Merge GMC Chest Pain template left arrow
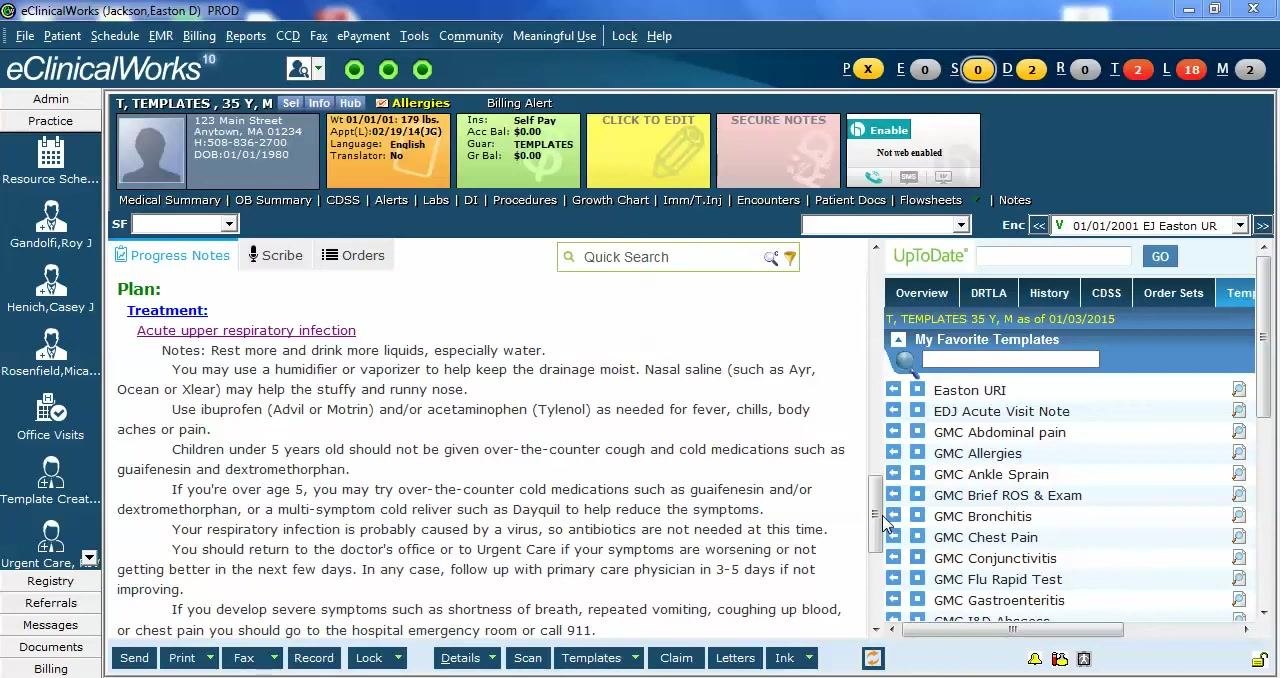 (893, 536)
